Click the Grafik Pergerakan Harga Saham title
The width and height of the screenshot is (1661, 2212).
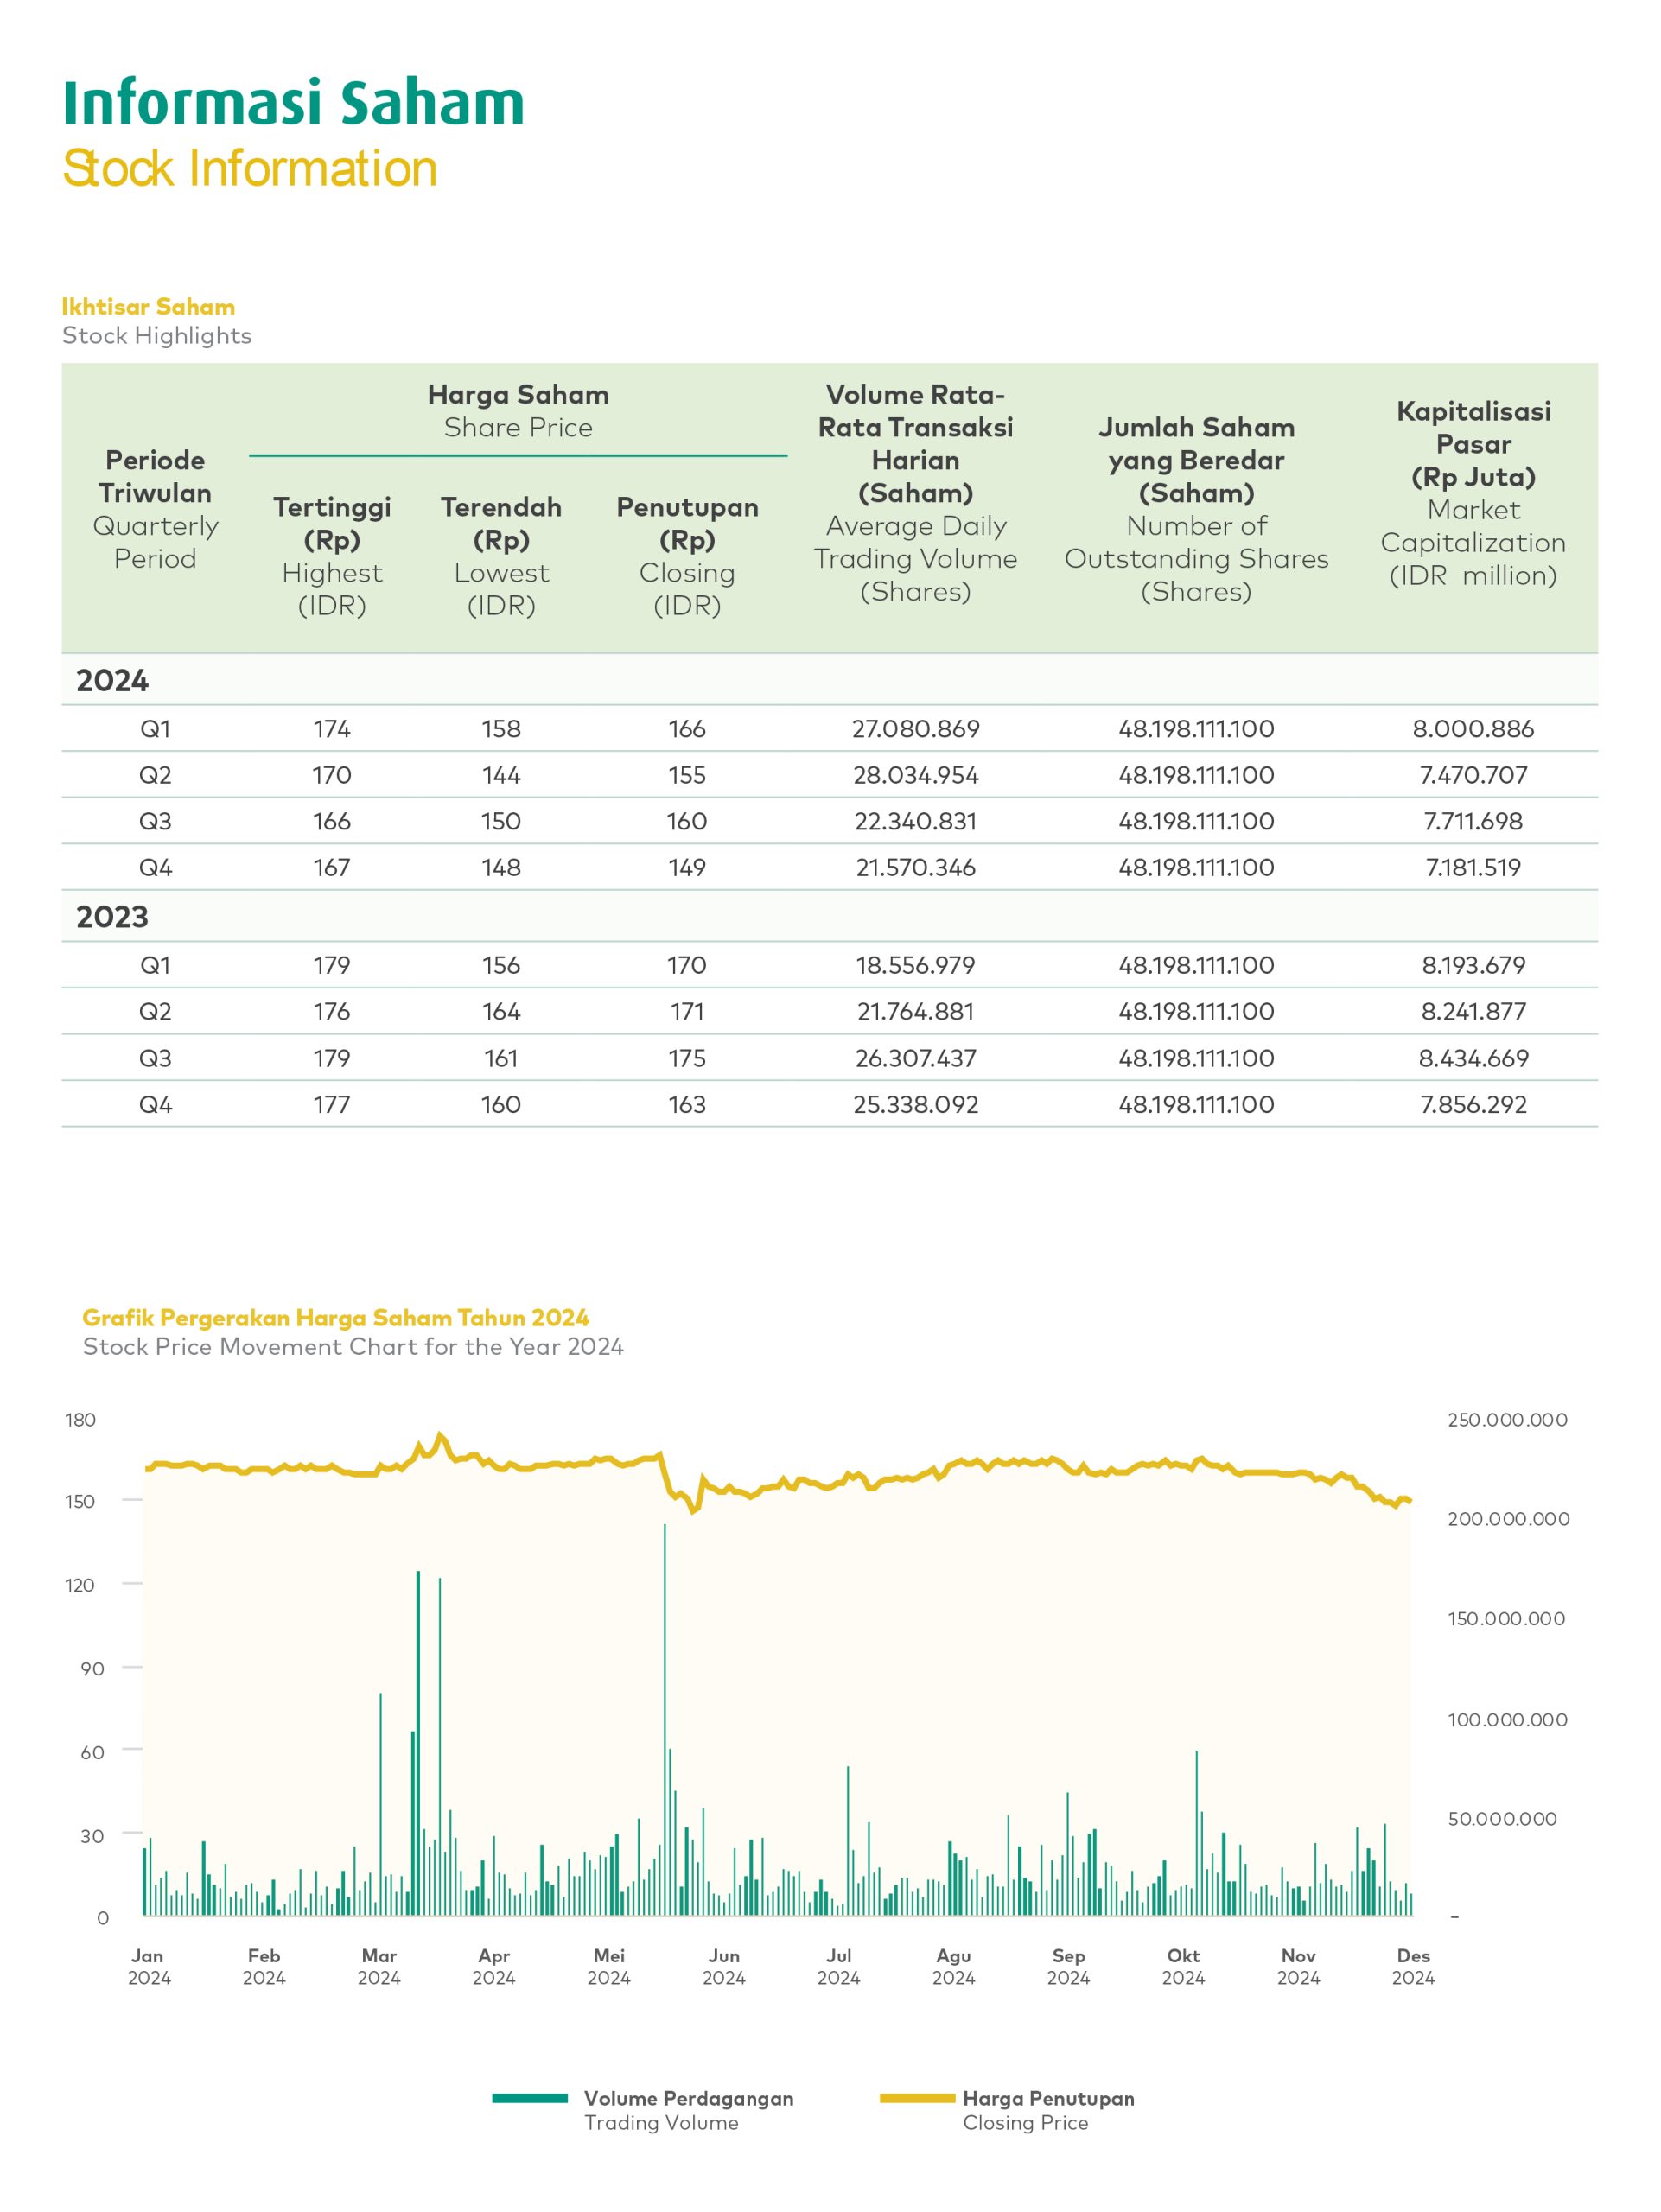(x=335, y=1318)
